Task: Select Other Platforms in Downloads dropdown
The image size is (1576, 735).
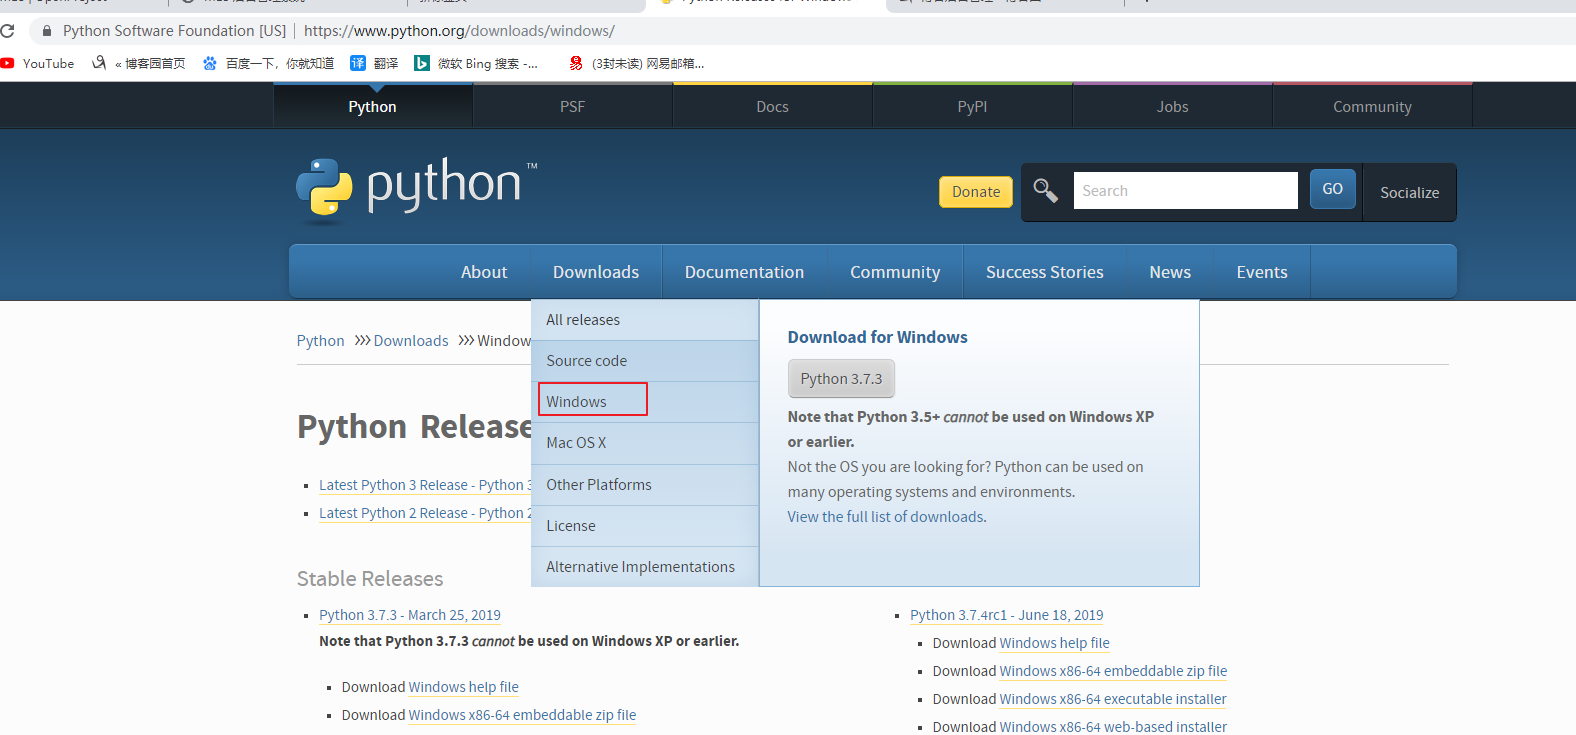Action: coord(645,485)
